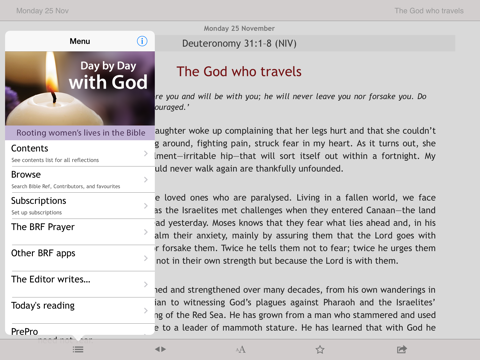Tap 'Monday 25 Nov' in top bar
Screen dimensions: 480x360
coord(42,11)
